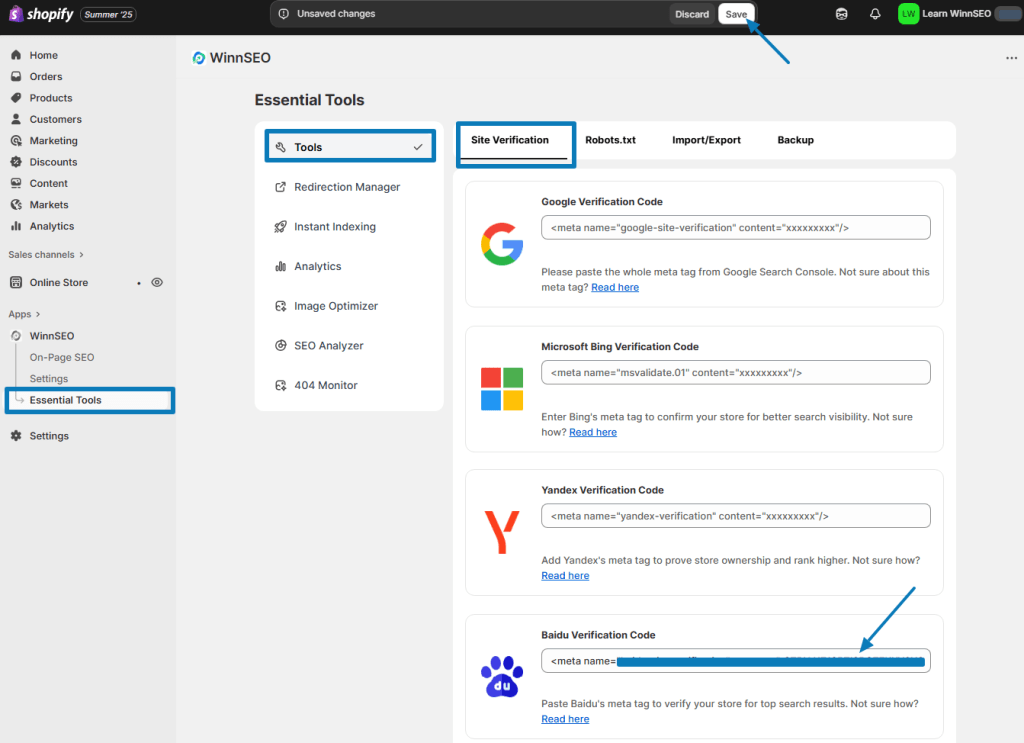Open Read here link for Baidu verification
This screenshot has width=1024, height=743.
coord(565,719)
